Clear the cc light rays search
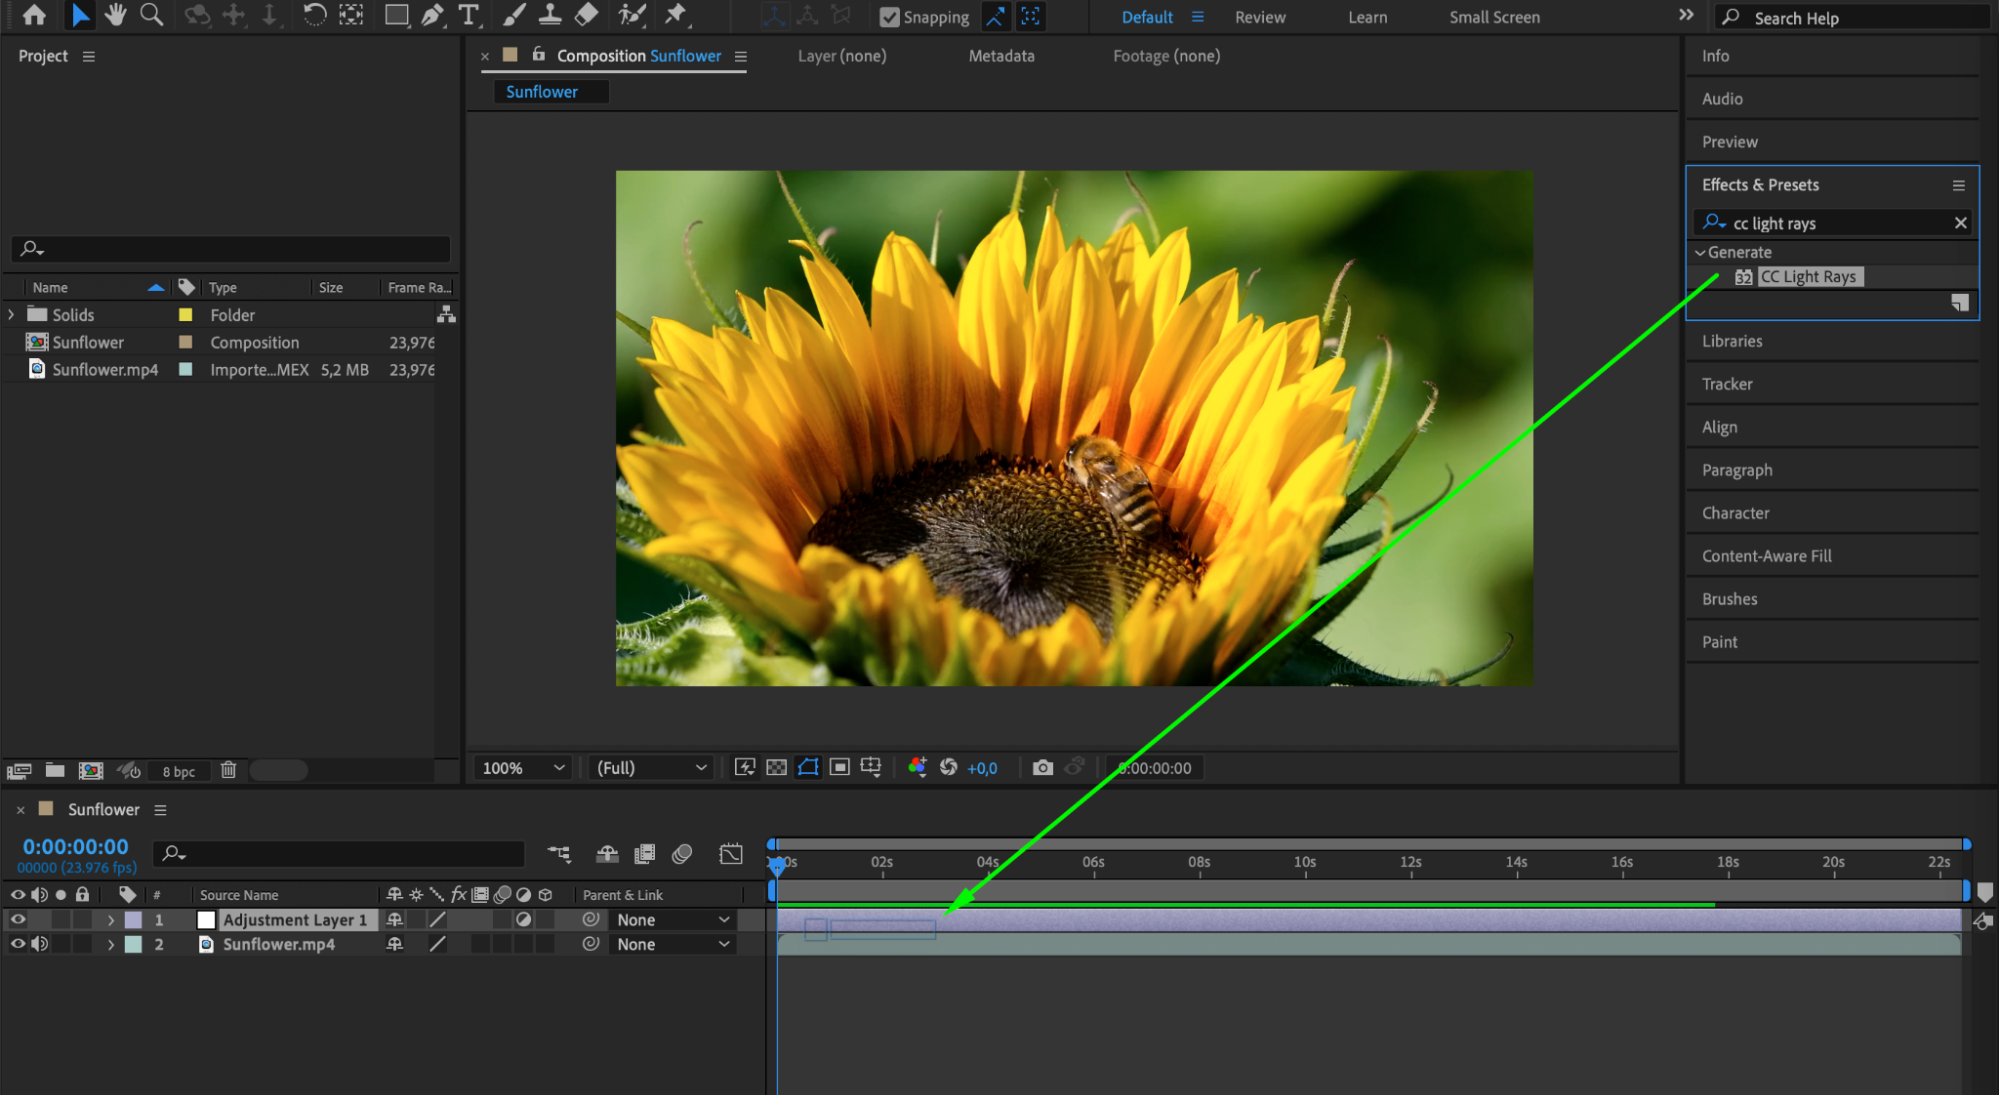The width and height of the screenshot is (1999, 1096). (1960, 223)
